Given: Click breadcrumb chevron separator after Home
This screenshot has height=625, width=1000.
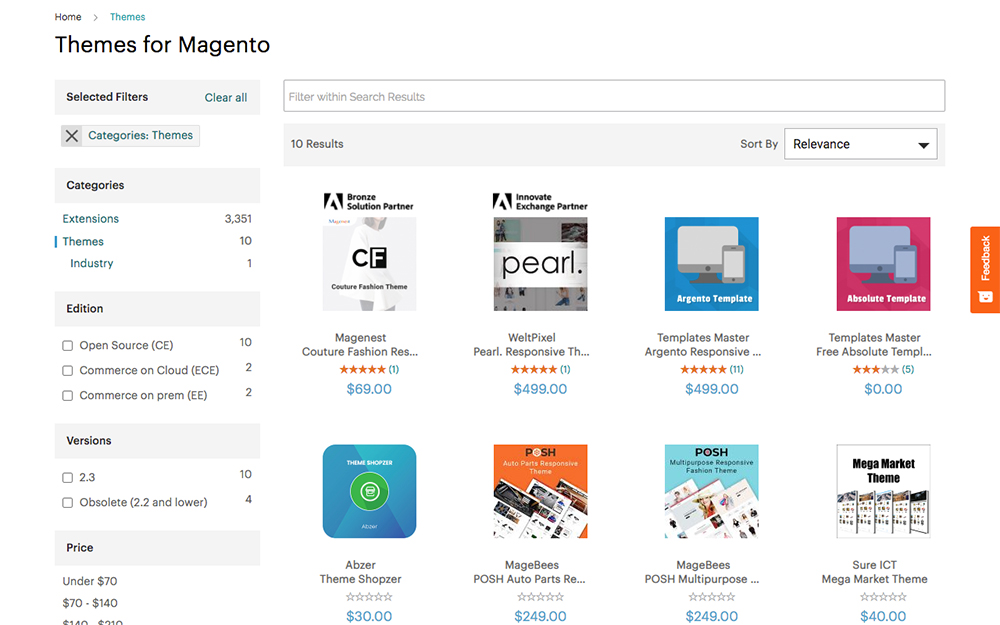Looking at the screenshot, I should point(96,17).
